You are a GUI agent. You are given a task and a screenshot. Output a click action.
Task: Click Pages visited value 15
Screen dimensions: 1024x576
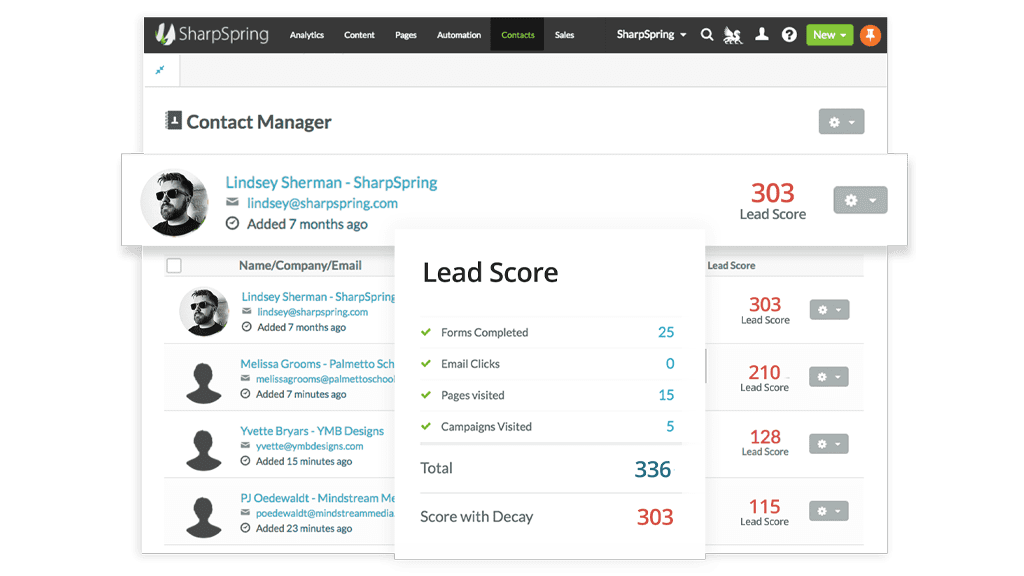[665, 395]
